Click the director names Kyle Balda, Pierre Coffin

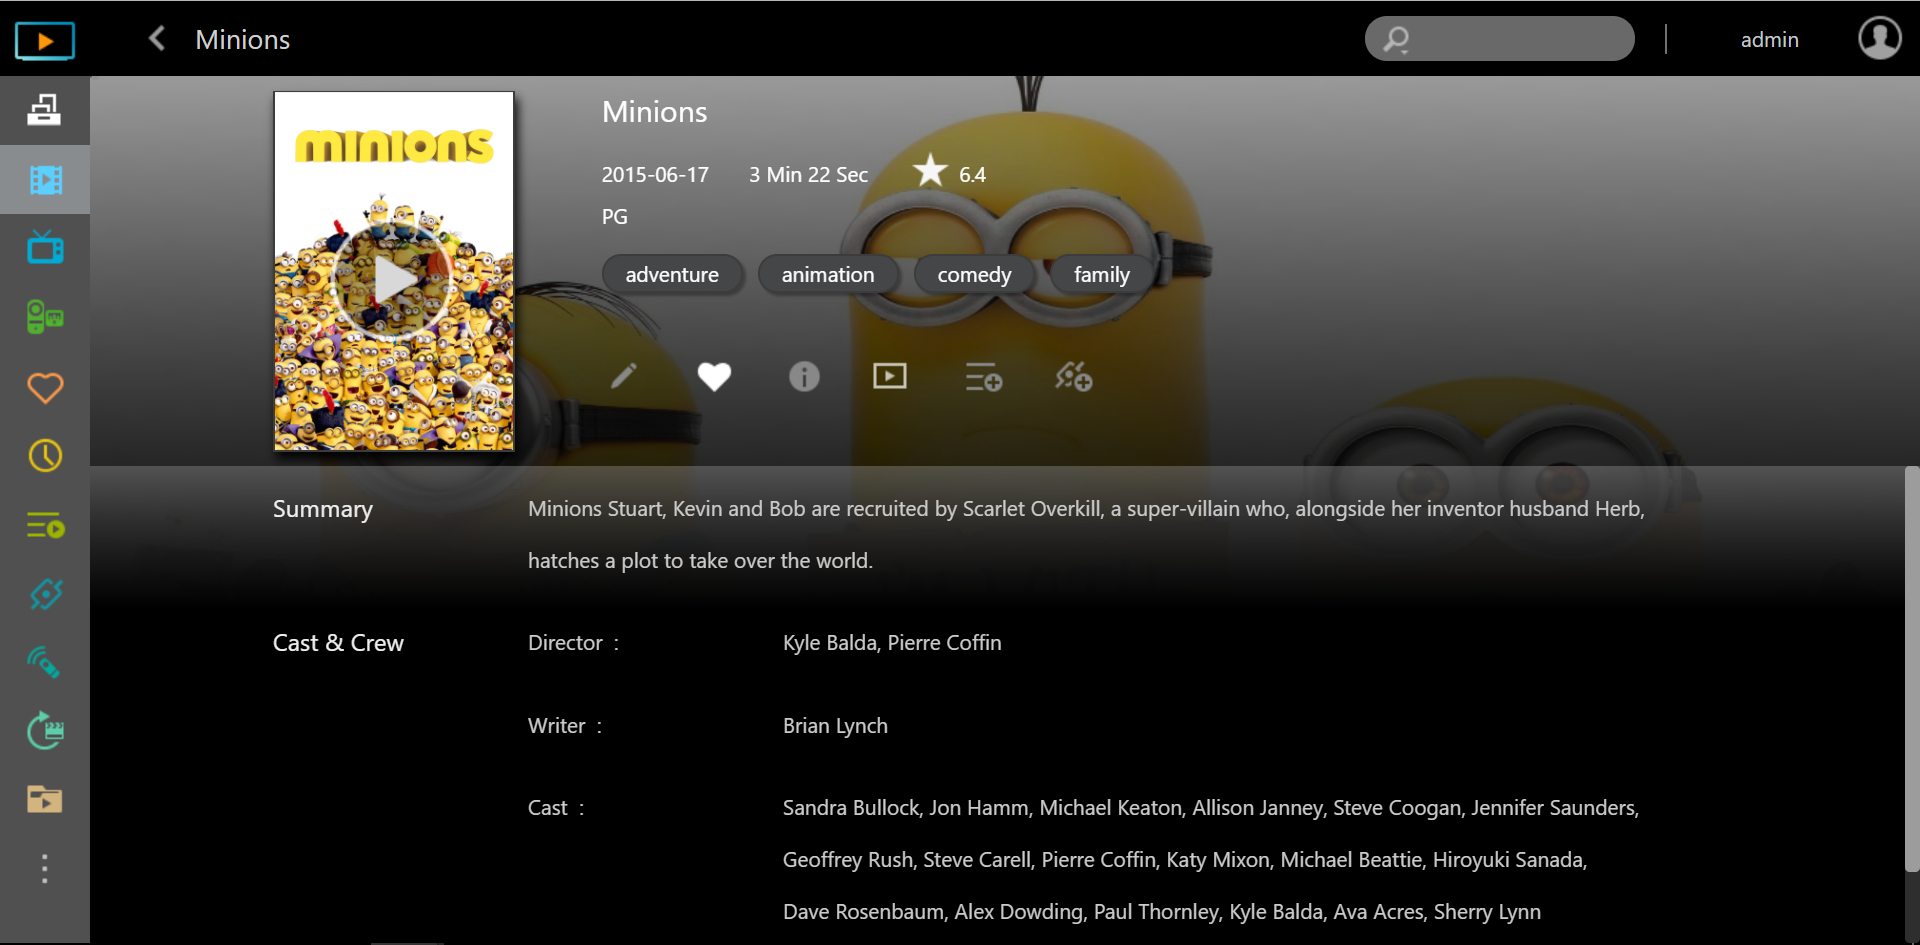tap(892, 643)
